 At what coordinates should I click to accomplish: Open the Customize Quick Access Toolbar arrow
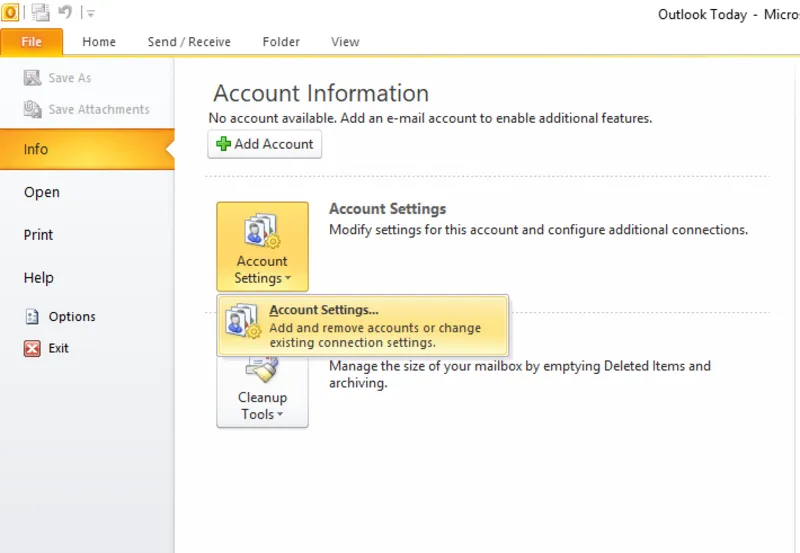click(90, 13)
